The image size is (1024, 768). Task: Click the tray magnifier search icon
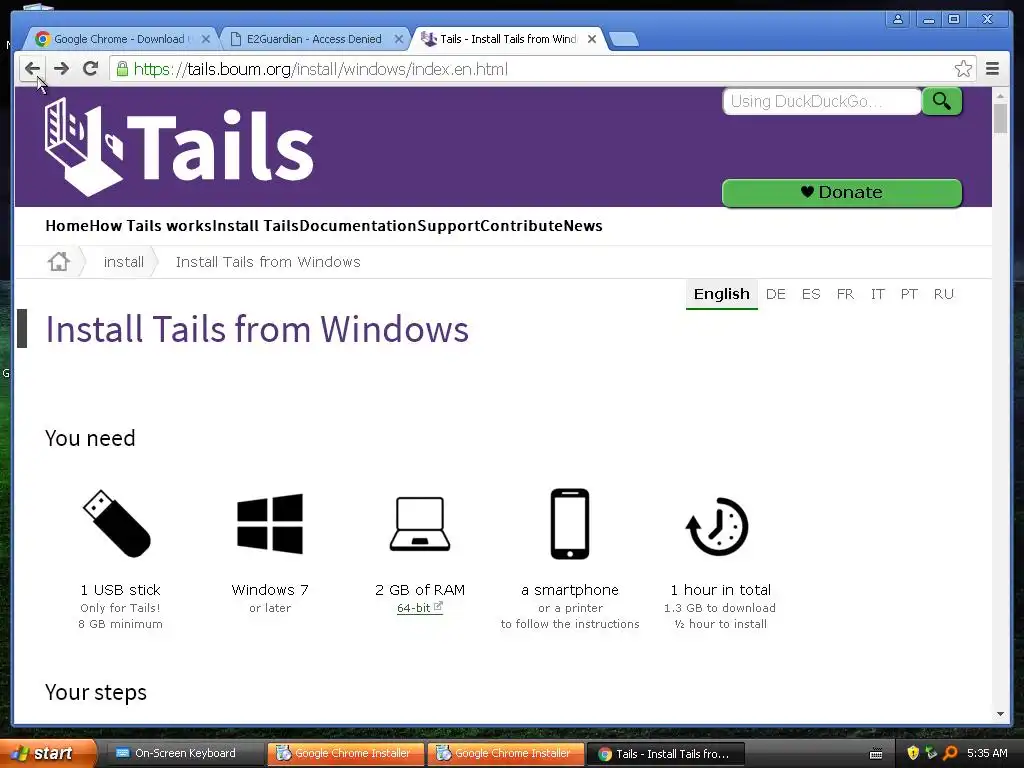950,753
